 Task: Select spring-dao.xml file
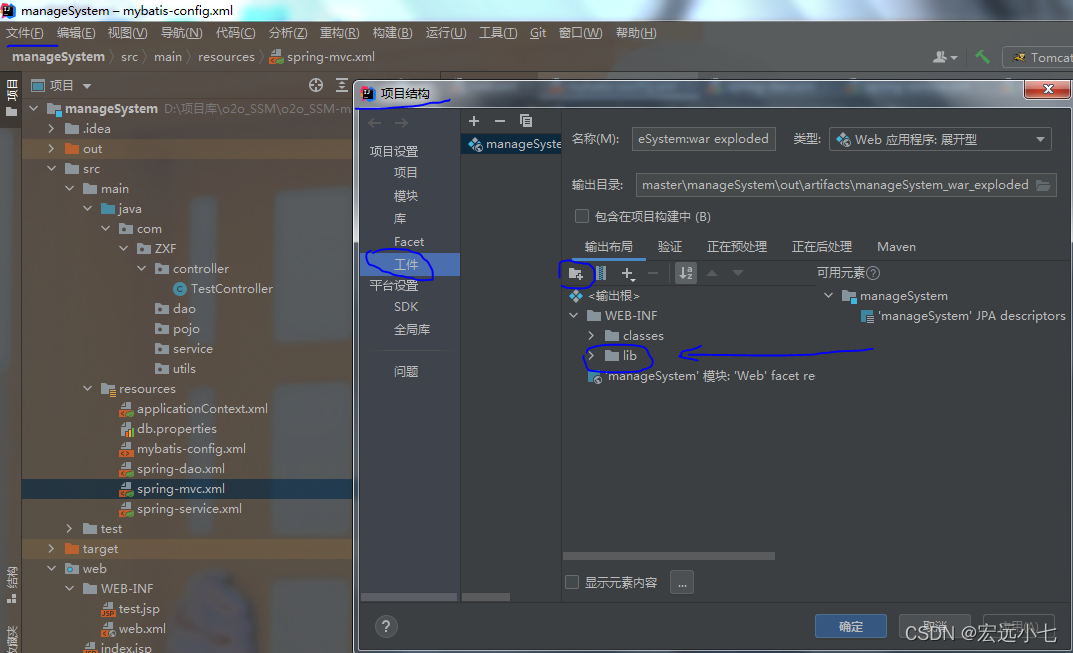[x=172, y=469]
